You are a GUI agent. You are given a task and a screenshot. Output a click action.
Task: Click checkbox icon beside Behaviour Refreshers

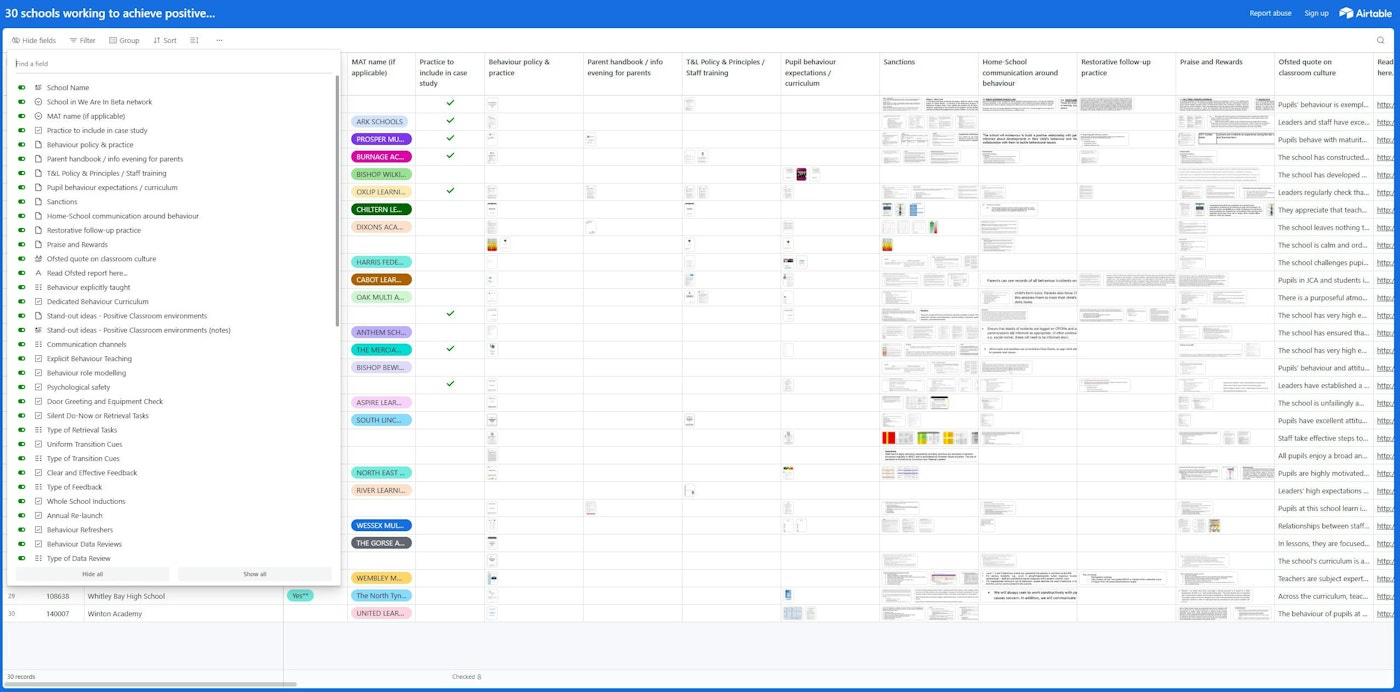(38, 530)
